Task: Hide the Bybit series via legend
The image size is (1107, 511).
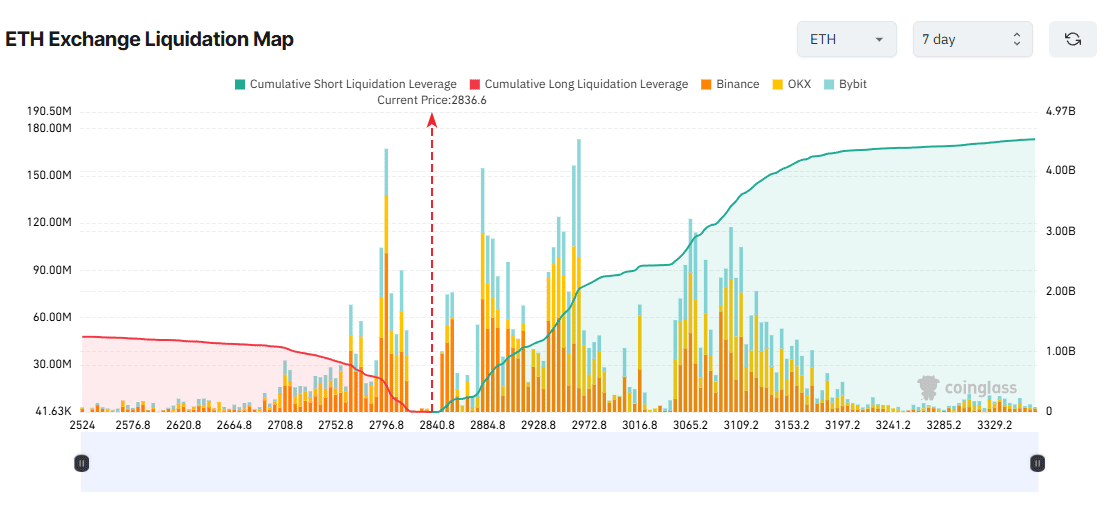Action: pos(845,84)
